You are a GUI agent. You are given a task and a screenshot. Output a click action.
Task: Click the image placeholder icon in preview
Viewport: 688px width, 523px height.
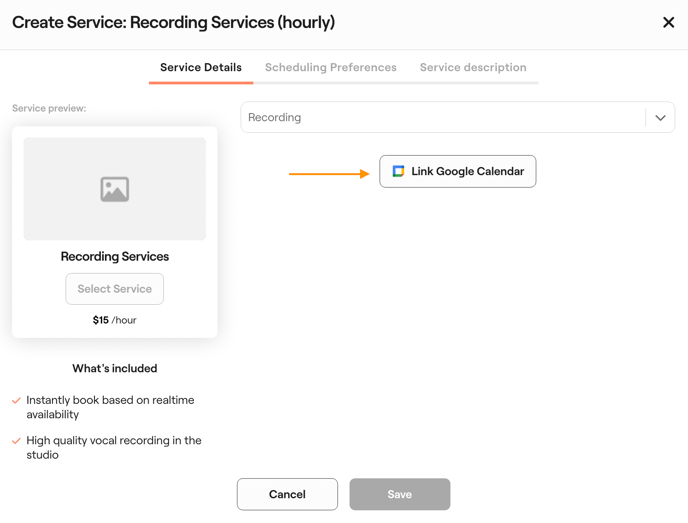(115, 189)
